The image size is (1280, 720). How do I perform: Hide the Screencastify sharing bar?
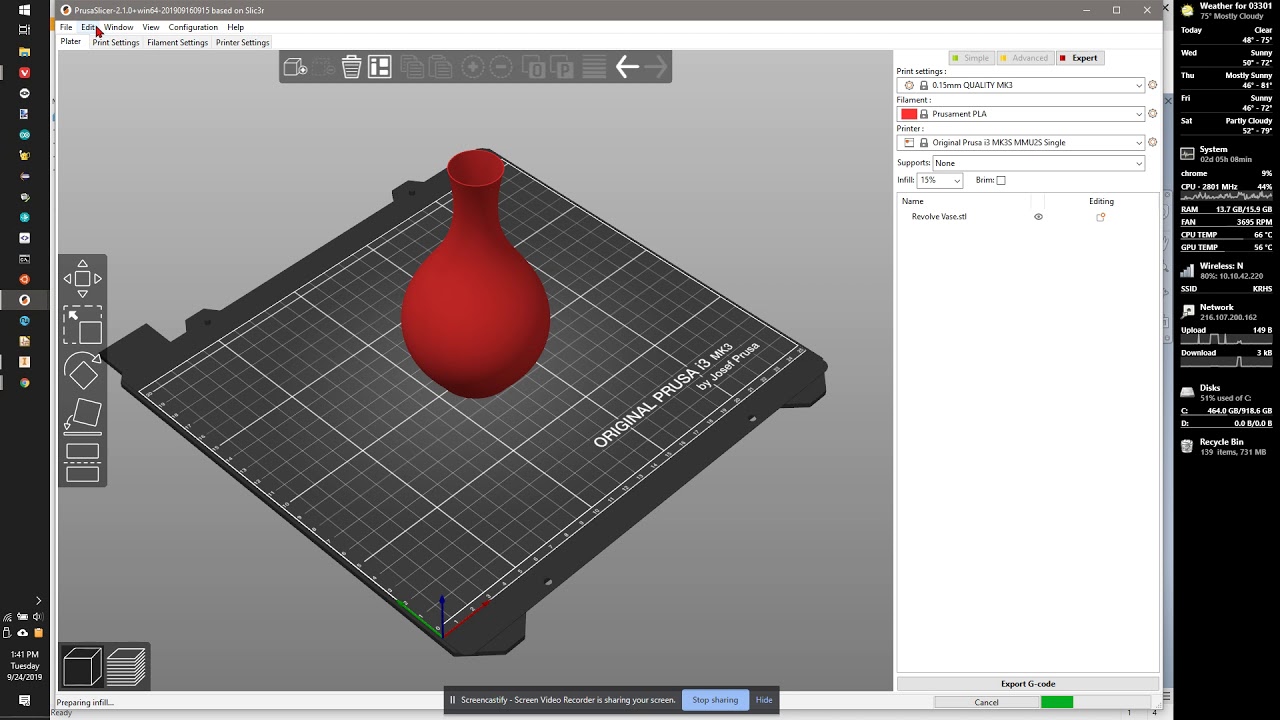tap(764, 700)
